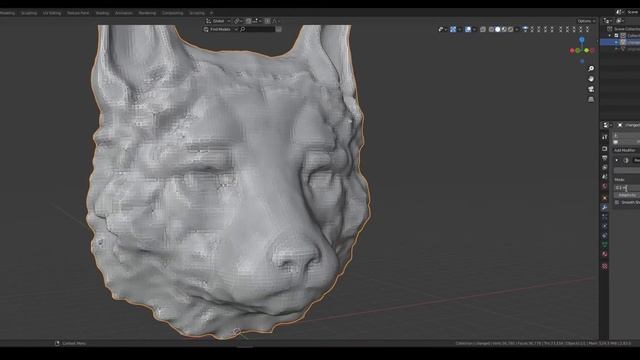This screenshot has width=640, height=360.
Task: Open the Sculpting workspace tab
Action: tap(29, 13)
